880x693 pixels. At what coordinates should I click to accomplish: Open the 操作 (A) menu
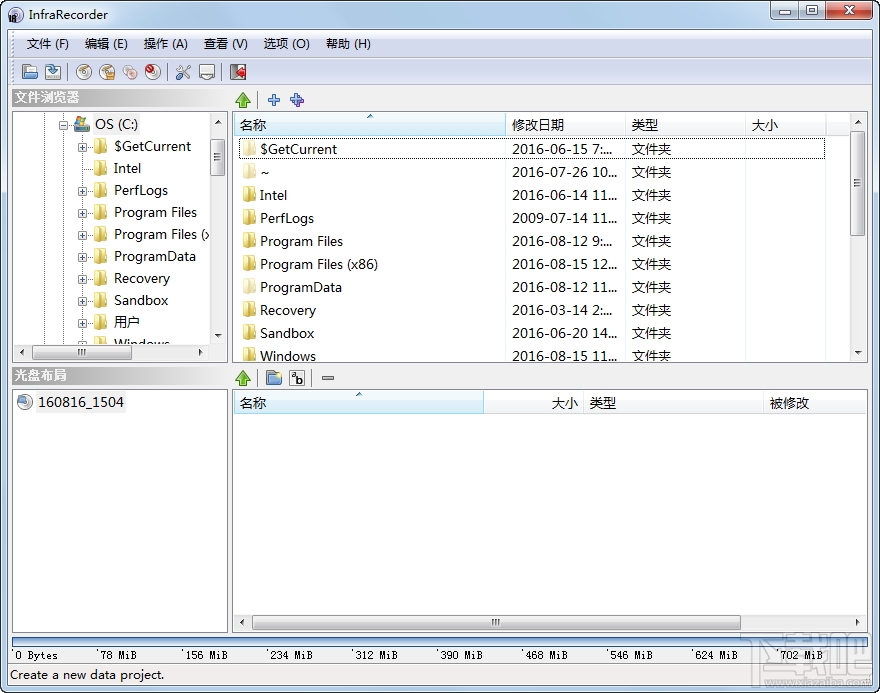pos(165,44)
